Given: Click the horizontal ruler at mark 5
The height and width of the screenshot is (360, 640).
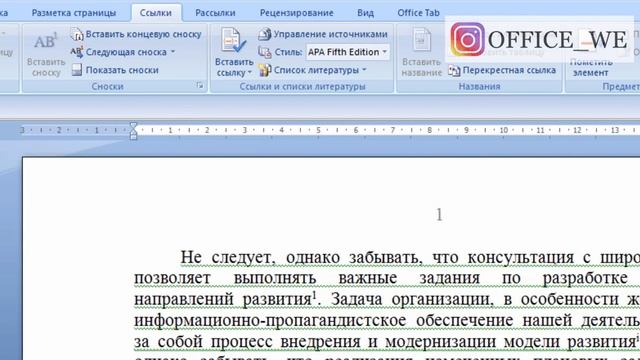Looking at the screenshot, I should click(318, 130).
